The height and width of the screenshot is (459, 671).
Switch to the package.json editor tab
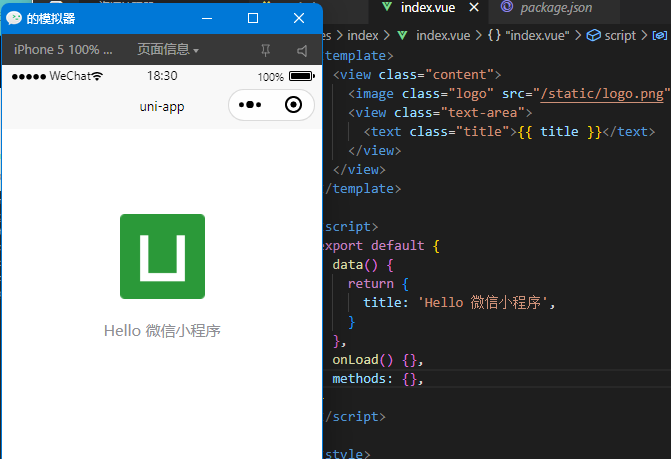point(556,8)
